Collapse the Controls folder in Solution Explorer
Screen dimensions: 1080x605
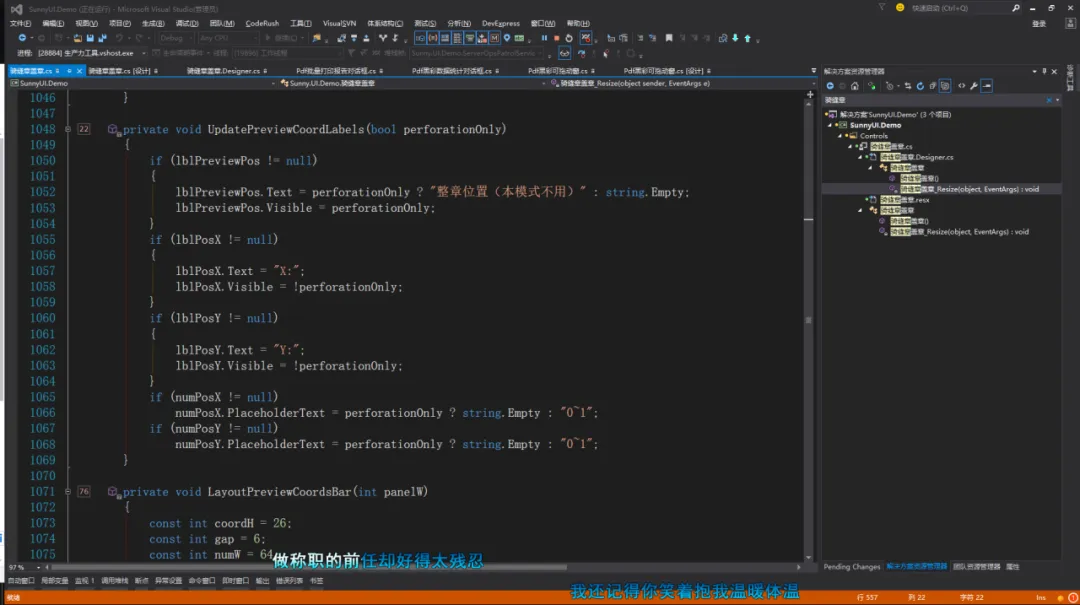pos(840,136)
